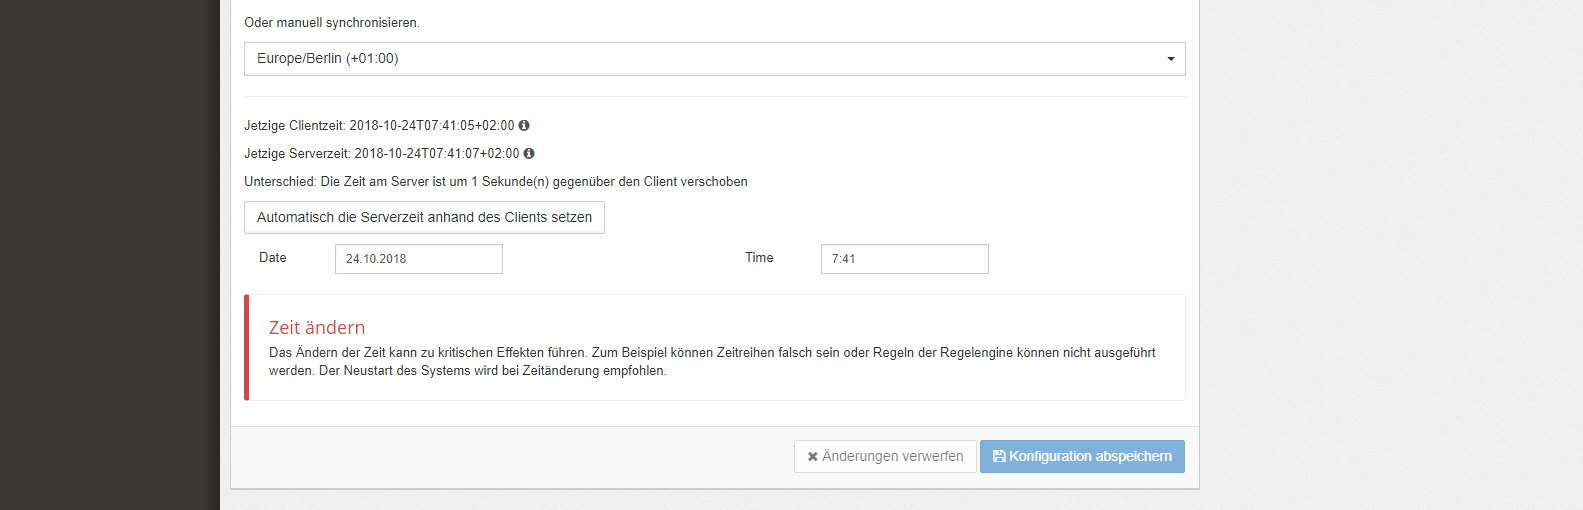Select the 'Date' label
The height and width of the screenshot is (510, 1583).
[273, 258]
